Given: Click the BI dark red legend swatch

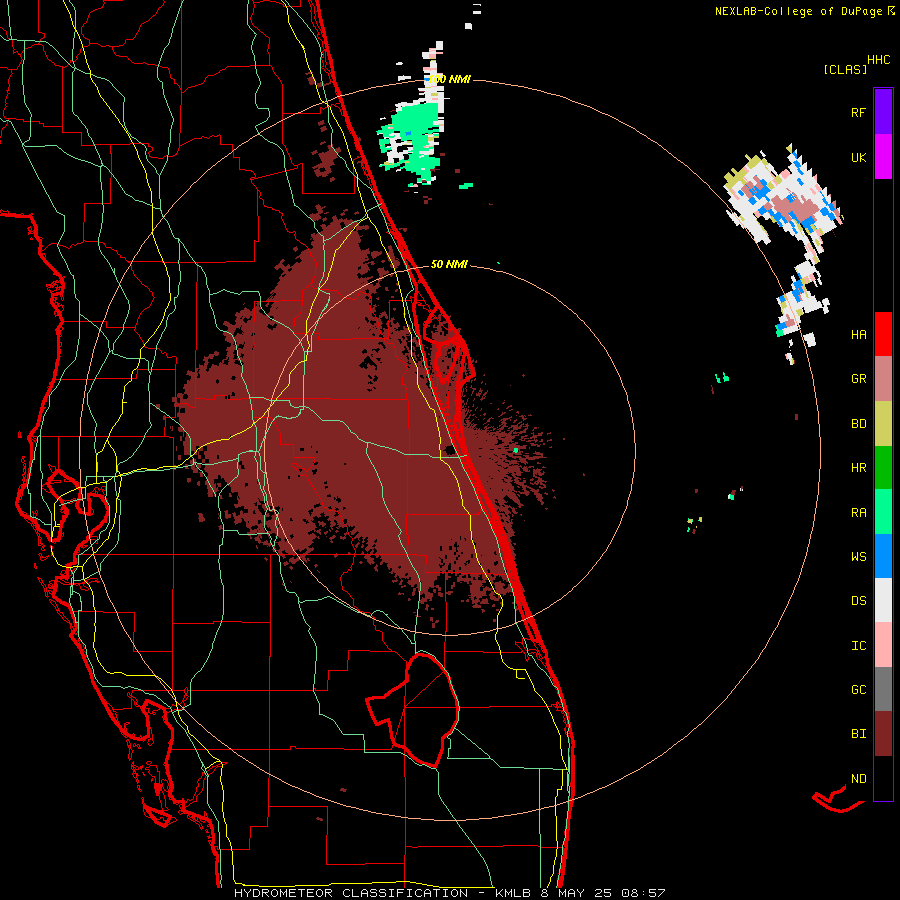Looking at the screenshot, I should click(883, 734).
